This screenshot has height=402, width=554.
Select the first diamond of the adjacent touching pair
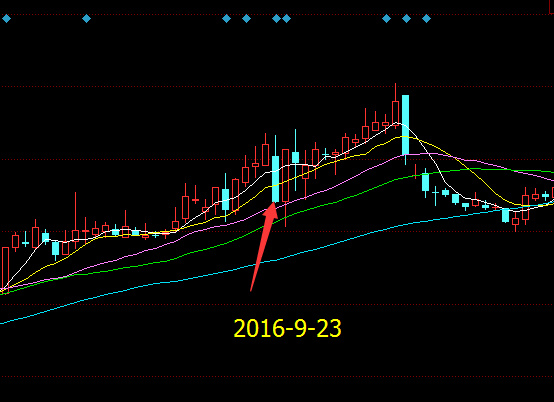click(277, 18)
